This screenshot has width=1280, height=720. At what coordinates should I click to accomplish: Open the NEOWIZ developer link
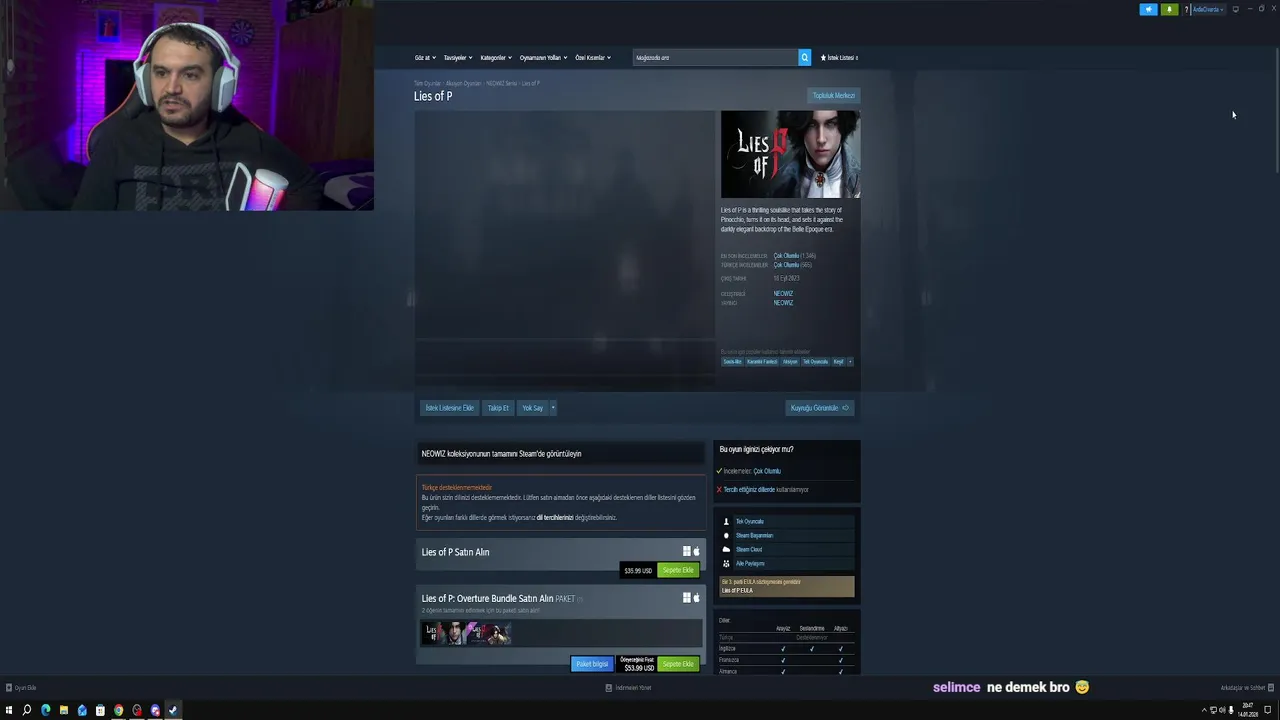point(783,294)
